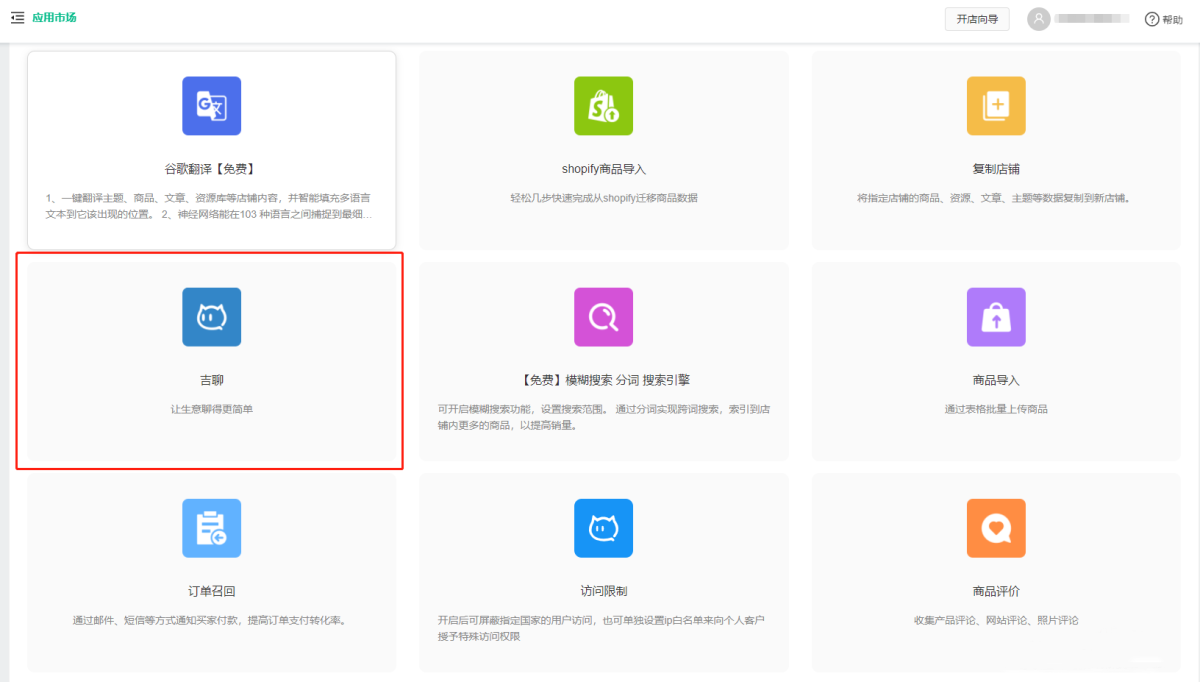
Task: Toggle the sidebar menu collapse icon
Action: tap(17, 18)
